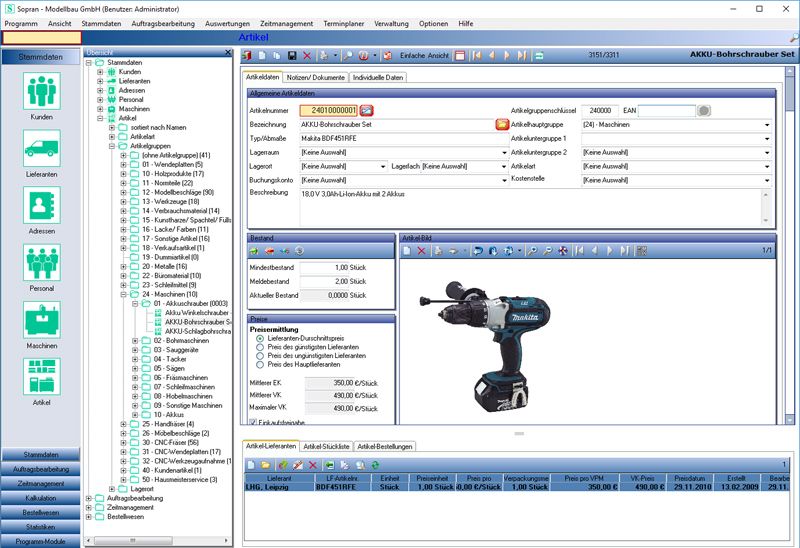Select Preis des Hauptlieferanten option
The image size is (800, 548).
[260, 364]
